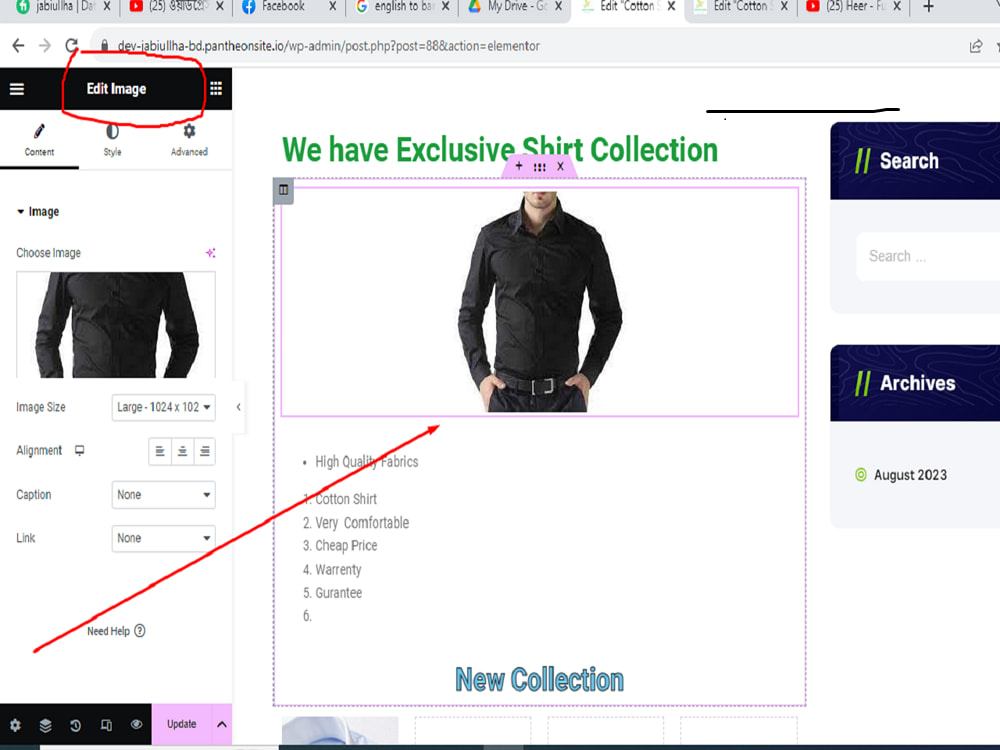Click the section add plus handle

pos(518,166)
